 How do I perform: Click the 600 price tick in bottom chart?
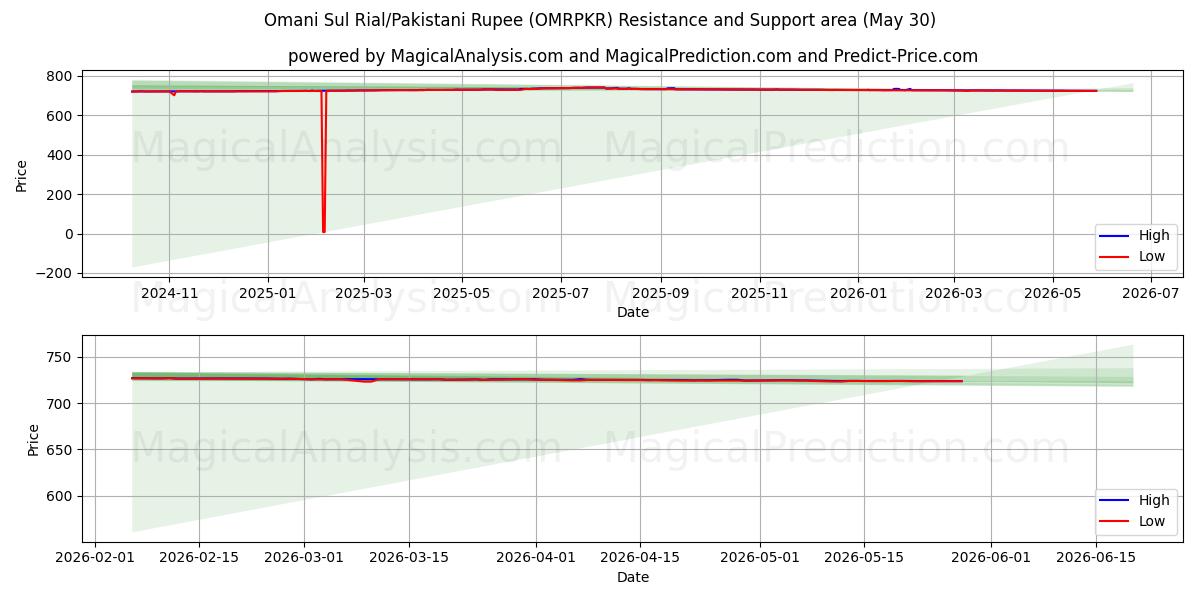coord(59,497)
